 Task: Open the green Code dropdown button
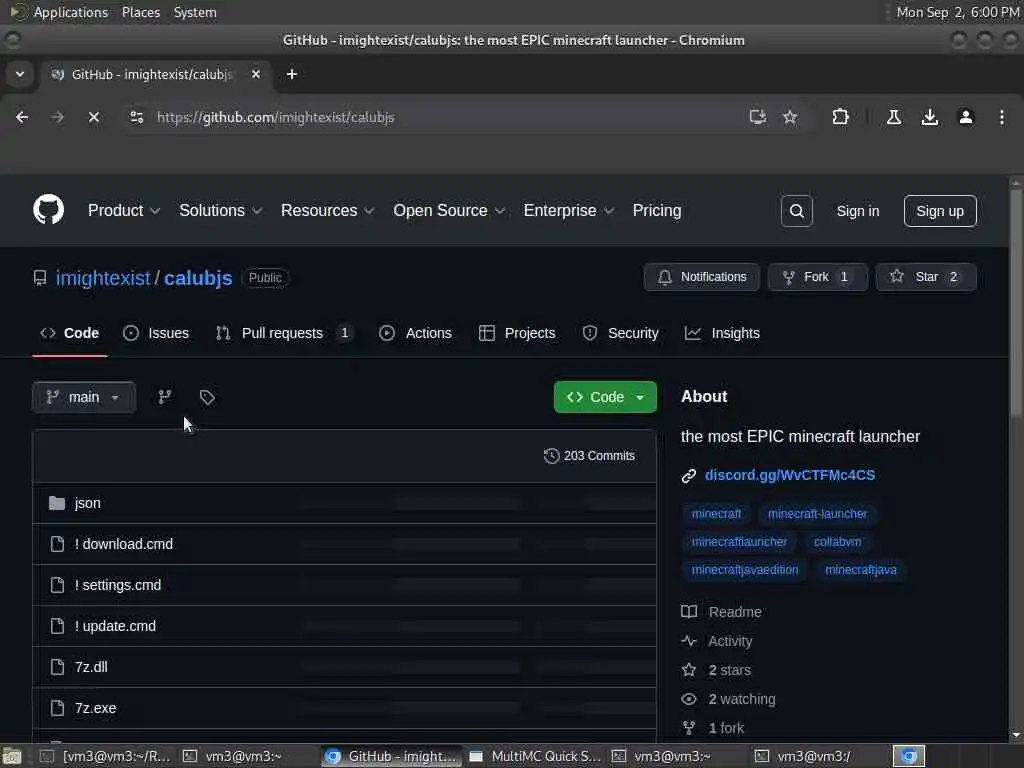click(x=605, y=397)
